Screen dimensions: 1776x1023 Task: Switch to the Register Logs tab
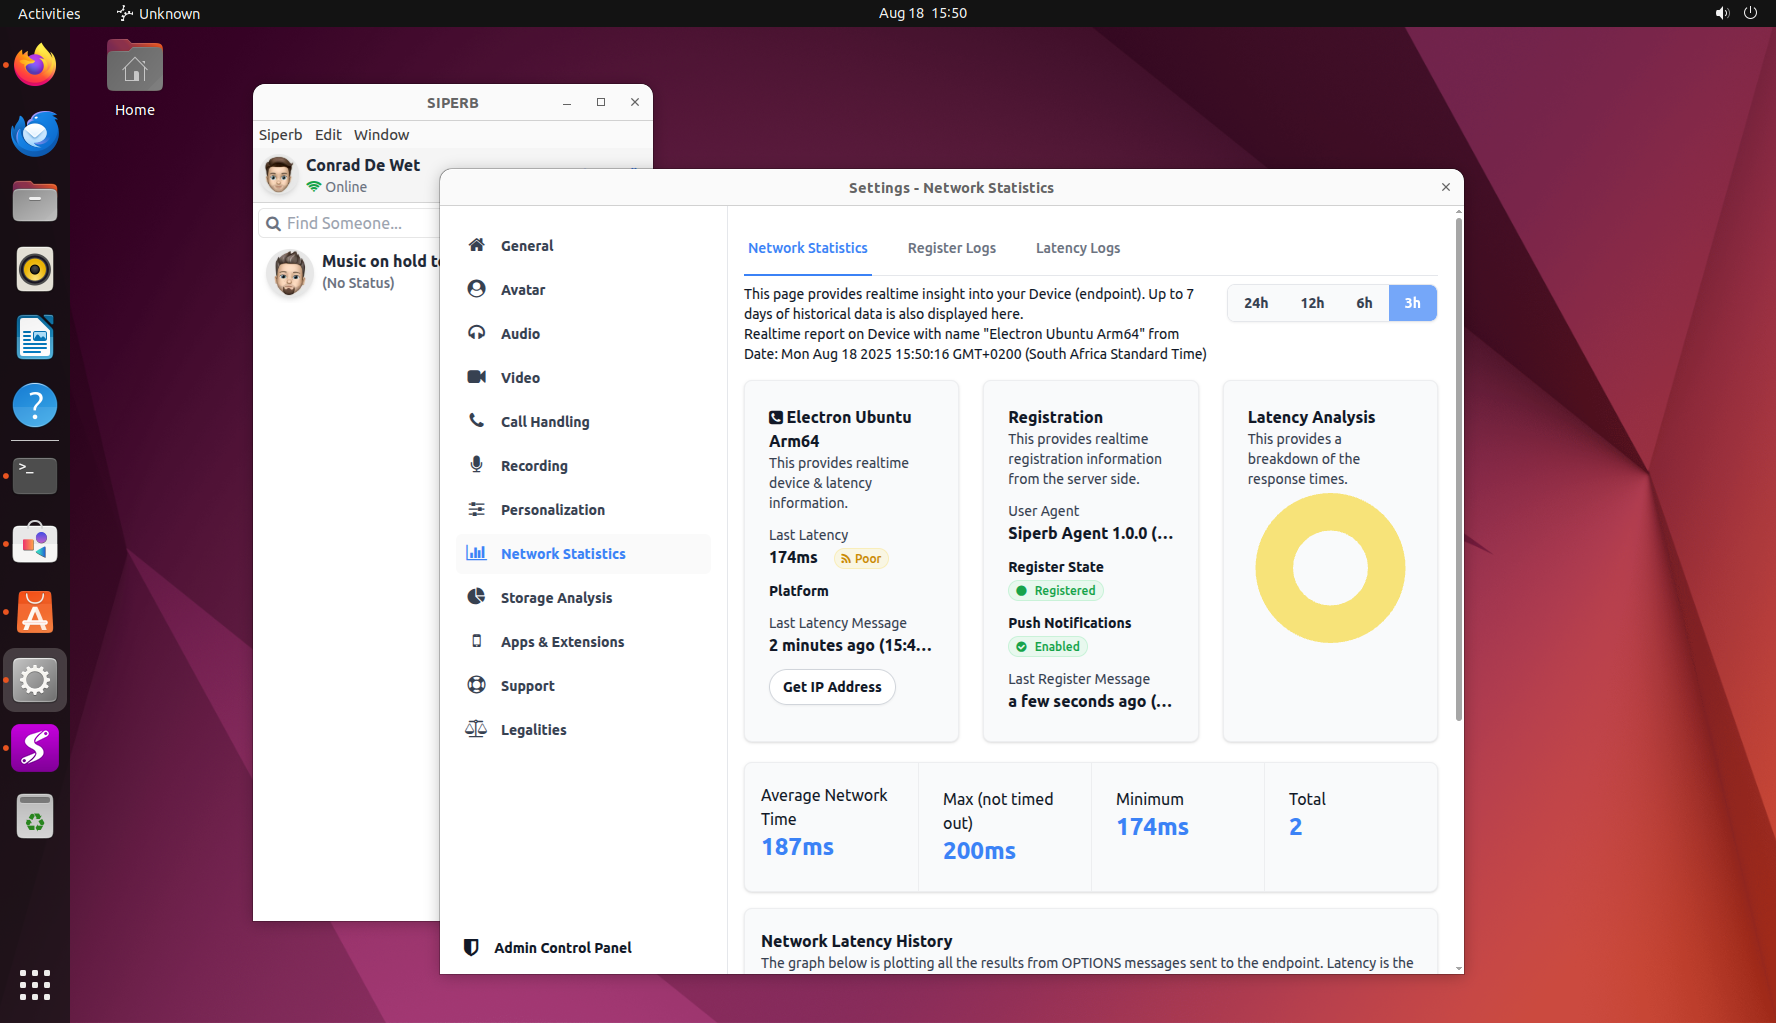tap(951, 248)
